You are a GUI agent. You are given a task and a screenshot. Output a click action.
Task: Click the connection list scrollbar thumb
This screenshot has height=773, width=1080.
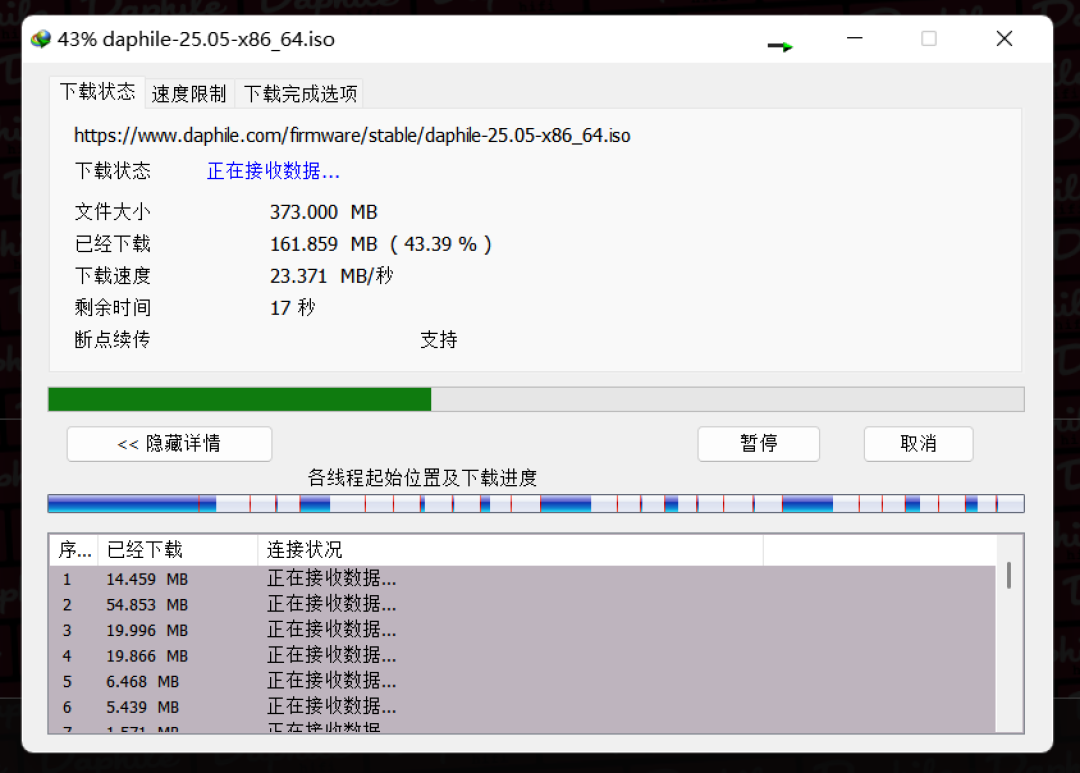click(1009, 575)
